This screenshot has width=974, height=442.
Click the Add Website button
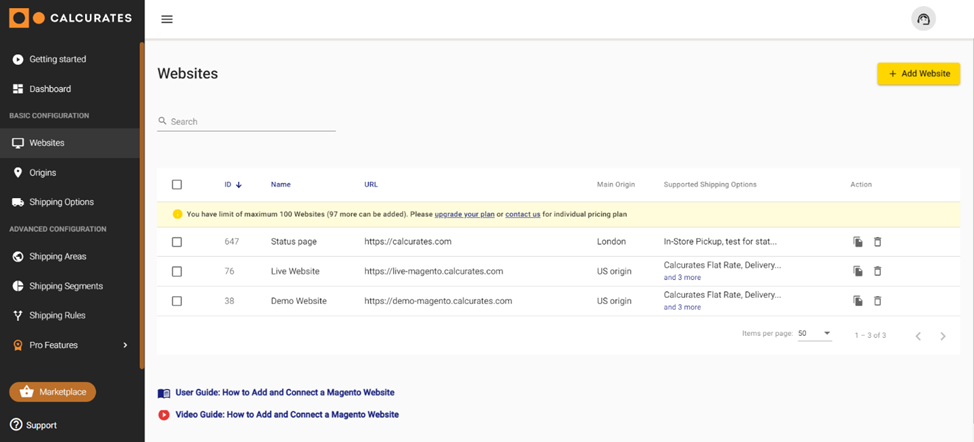click(x=919, y=73)
